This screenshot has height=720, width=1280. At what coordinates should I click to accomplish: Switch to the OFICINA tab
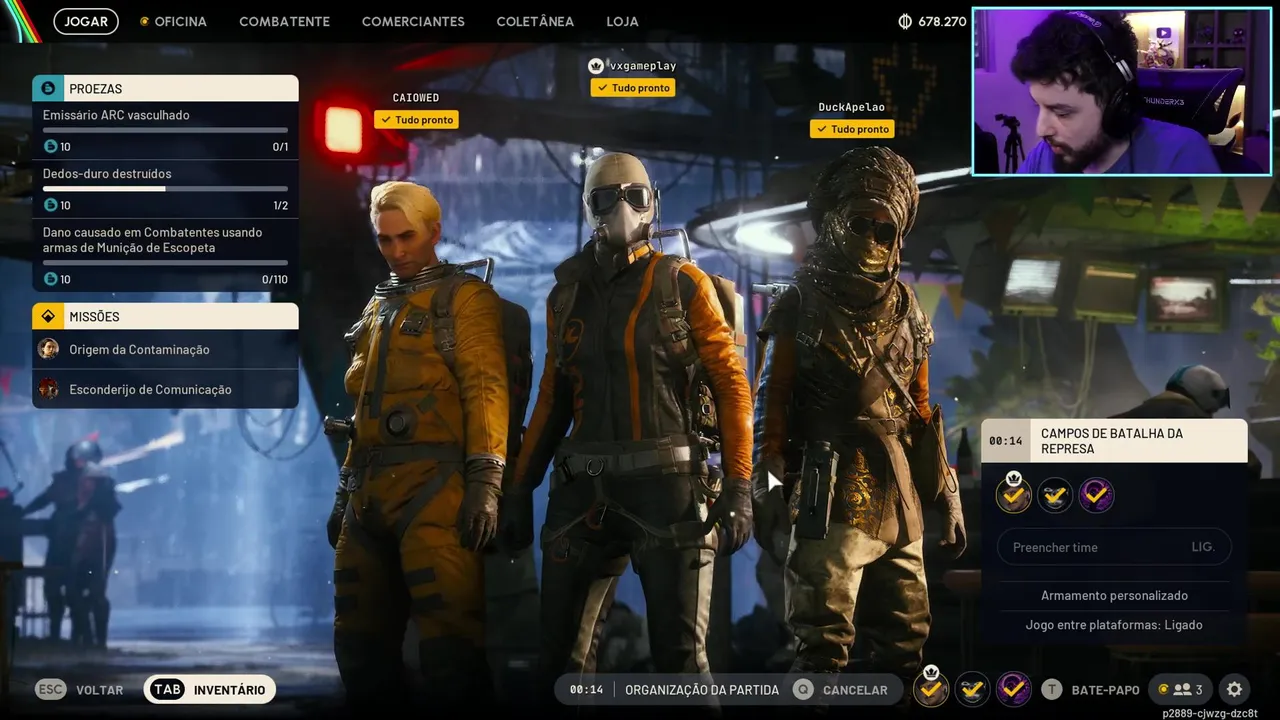tap(180, 21)
